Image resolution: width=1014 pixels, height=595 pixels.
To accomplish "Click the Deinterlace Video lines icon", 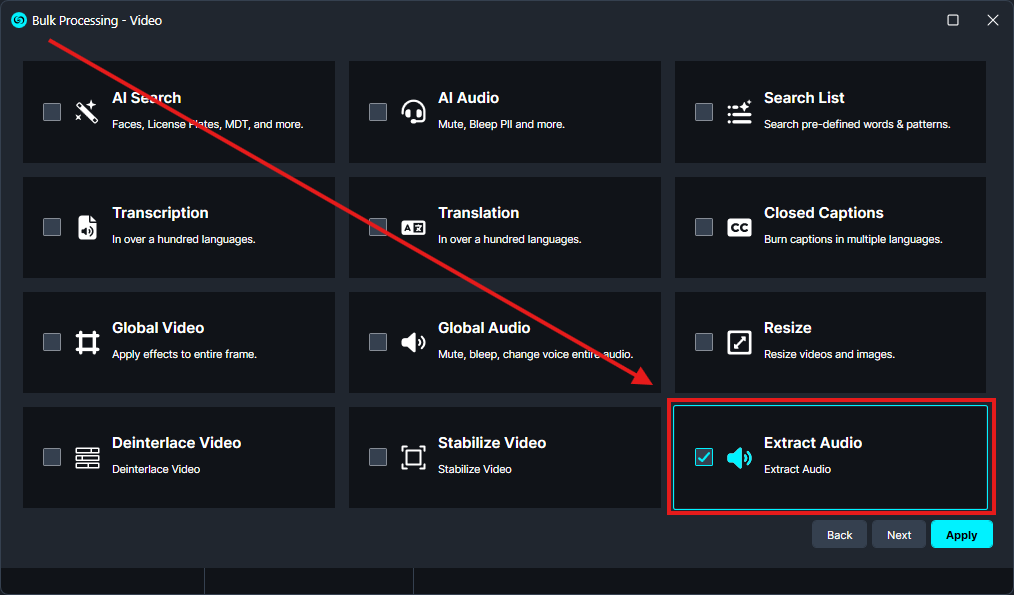I will coord(87,457).
